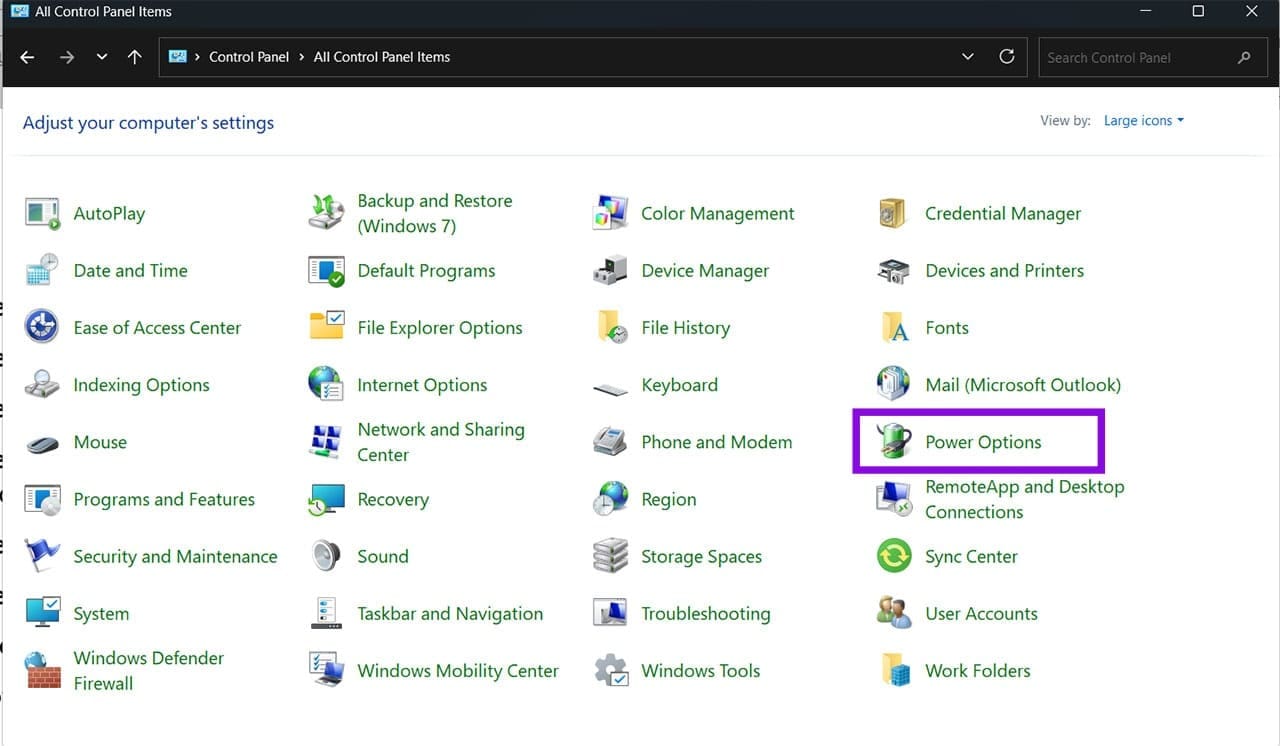Click the RemoteApp and Desktop Connections icon
The height and width of the screenshot is (746, 1280).
[893, 499]
